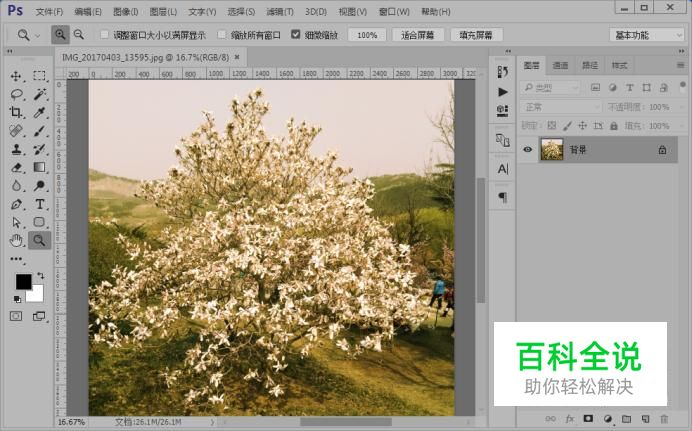Uncheck the 细微缩放 checkbox
This screenshot has height=431, width=692.
click(295, 34)
